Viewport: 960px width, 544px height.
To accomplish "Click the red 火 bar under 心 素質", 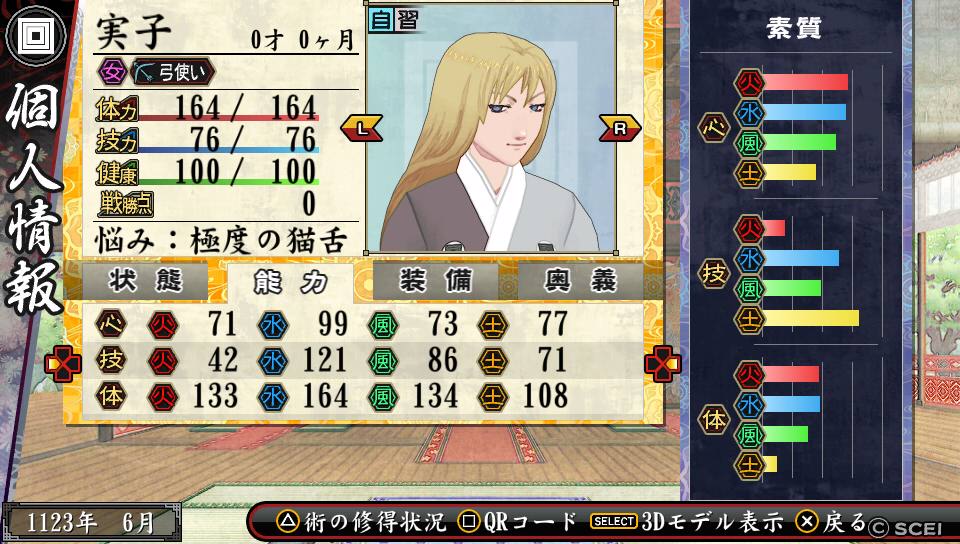I will pos(806,82).
